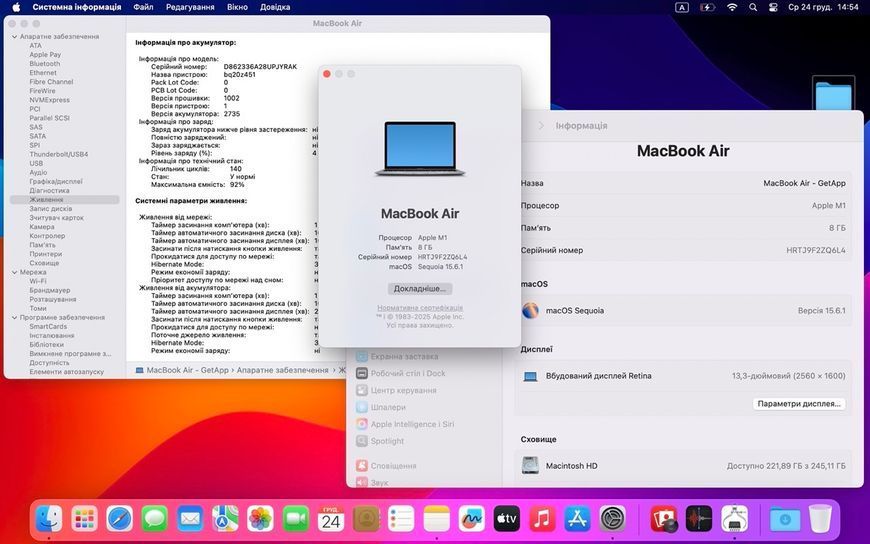Screen dimensions: 870x544
Task: Open Music app in the Dock
Action: coord(542,520)
